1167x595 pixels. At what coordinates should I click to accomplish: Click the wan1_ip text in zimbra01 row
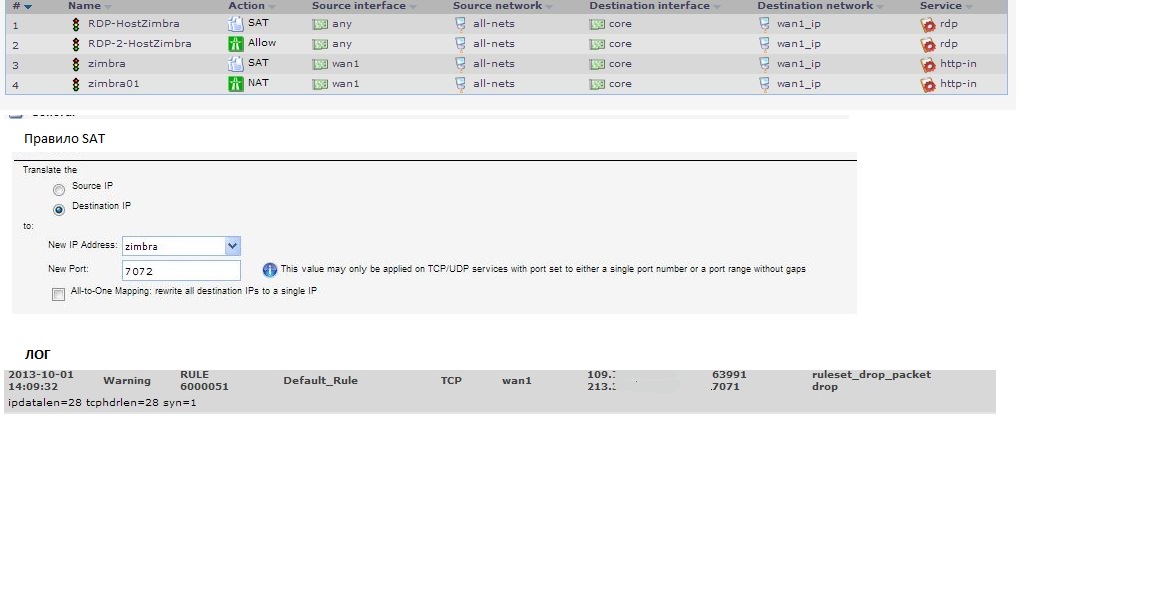(799, 84)
